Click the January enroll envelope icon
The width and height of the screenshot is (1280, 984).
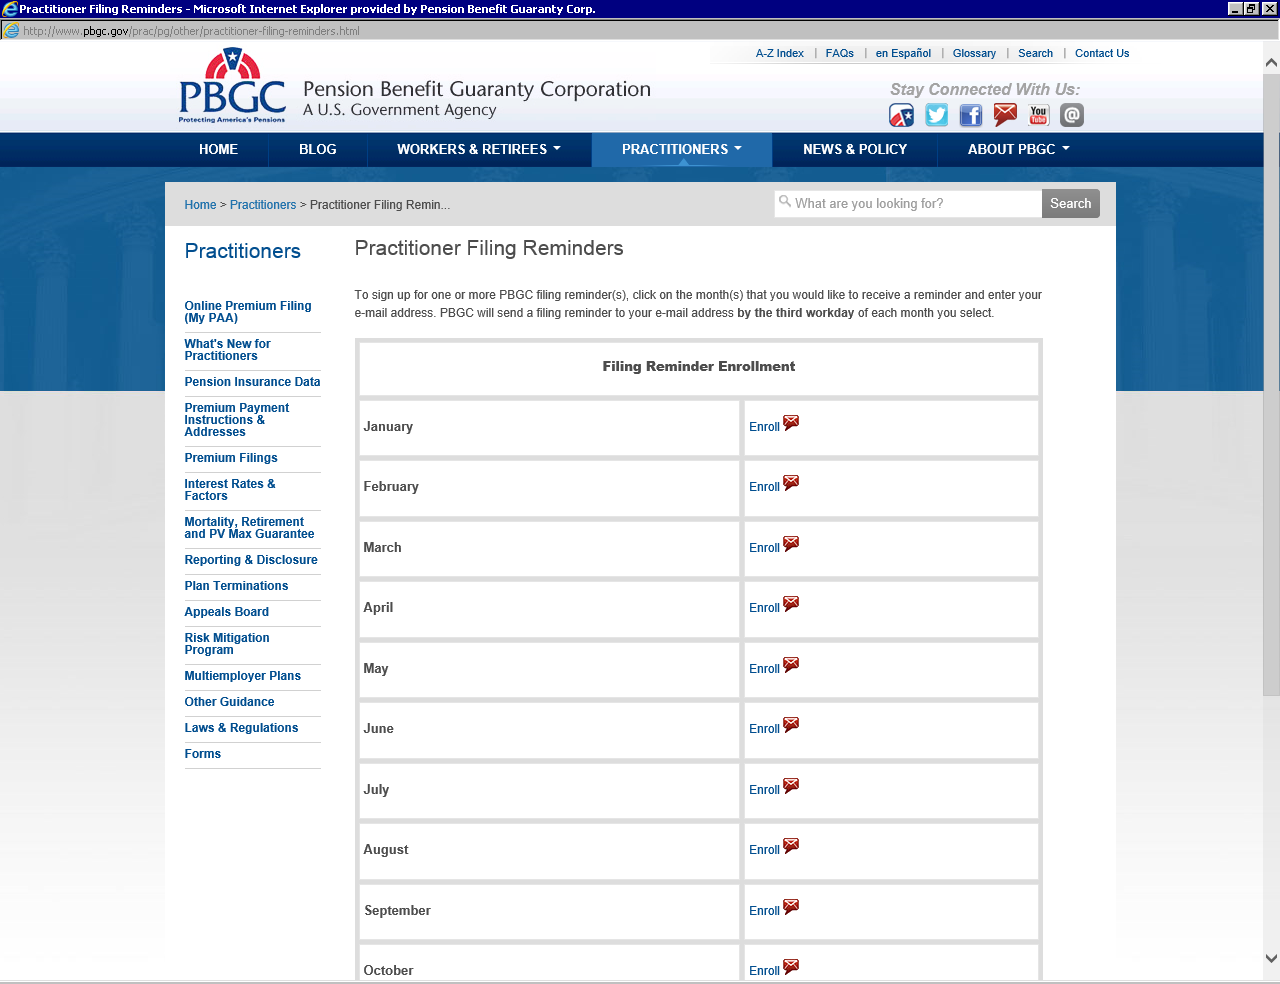tap(791, 423)
